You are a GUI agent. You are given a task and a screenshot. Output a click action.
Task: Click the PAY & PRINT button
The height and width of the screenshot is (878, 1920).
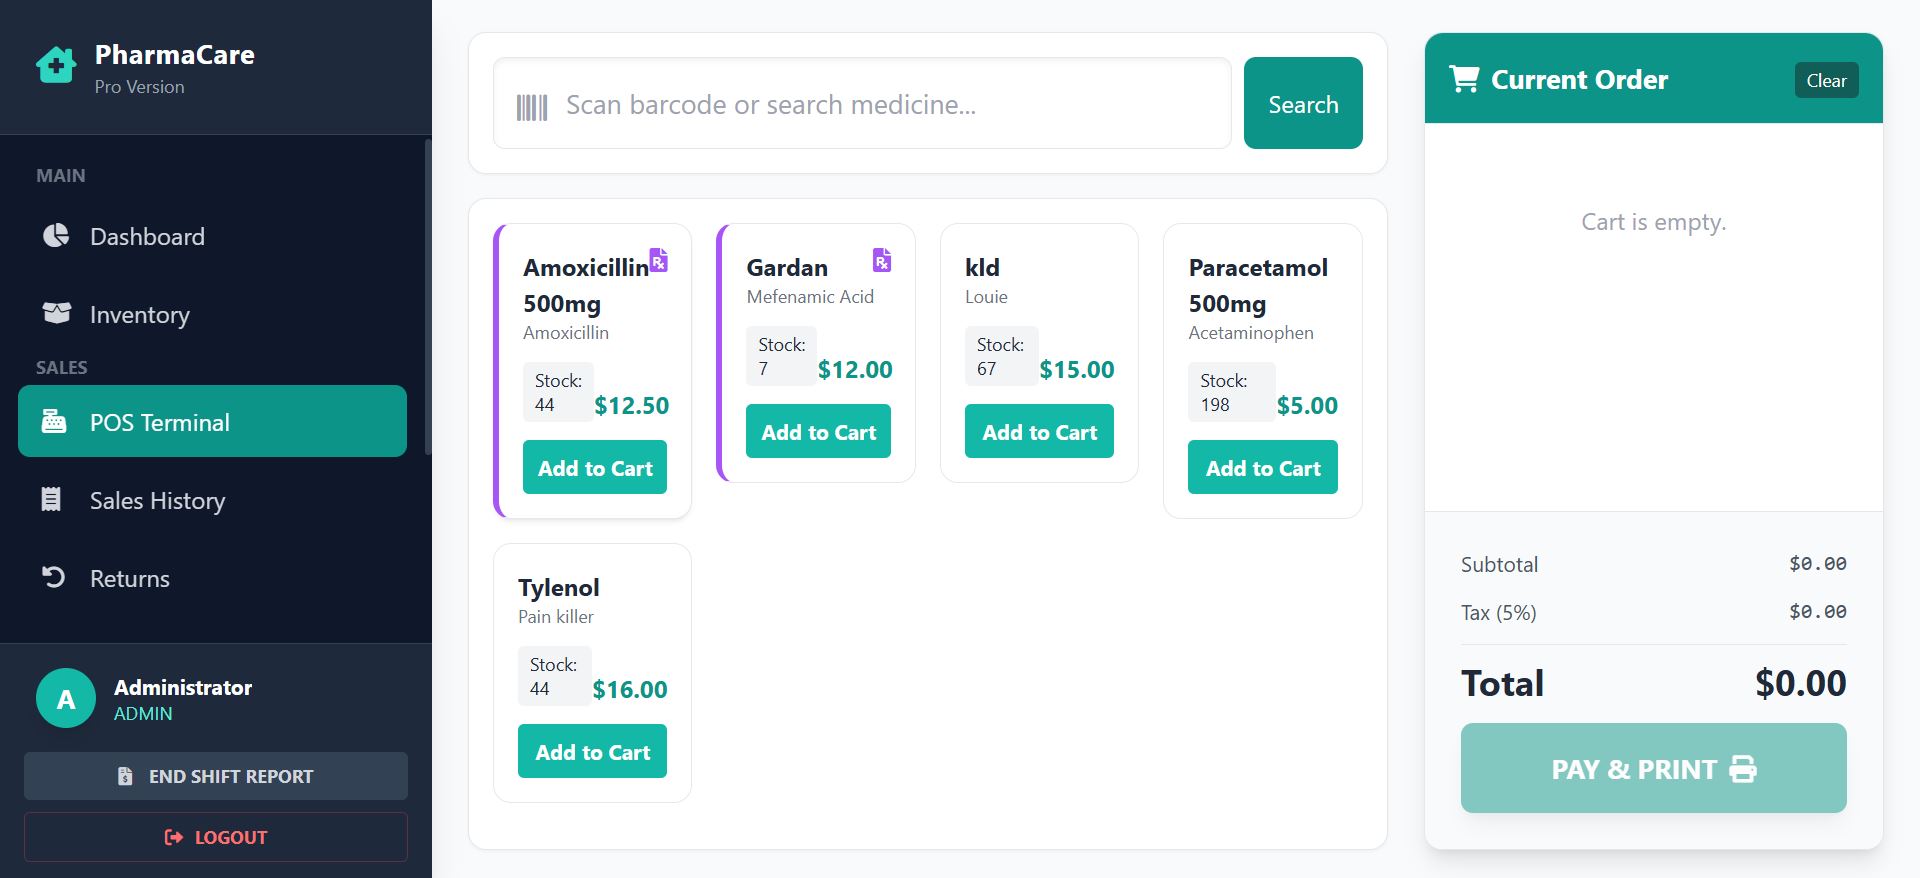1653,768
